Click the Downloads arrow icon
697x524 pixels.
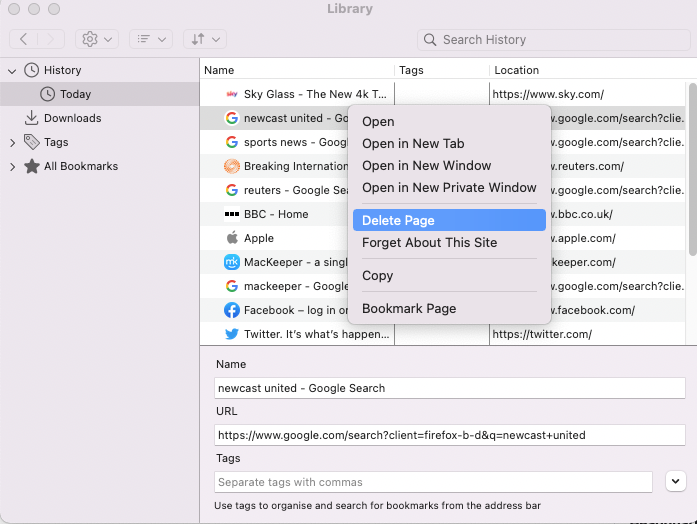pyautogui.click(x=31, y=118)
